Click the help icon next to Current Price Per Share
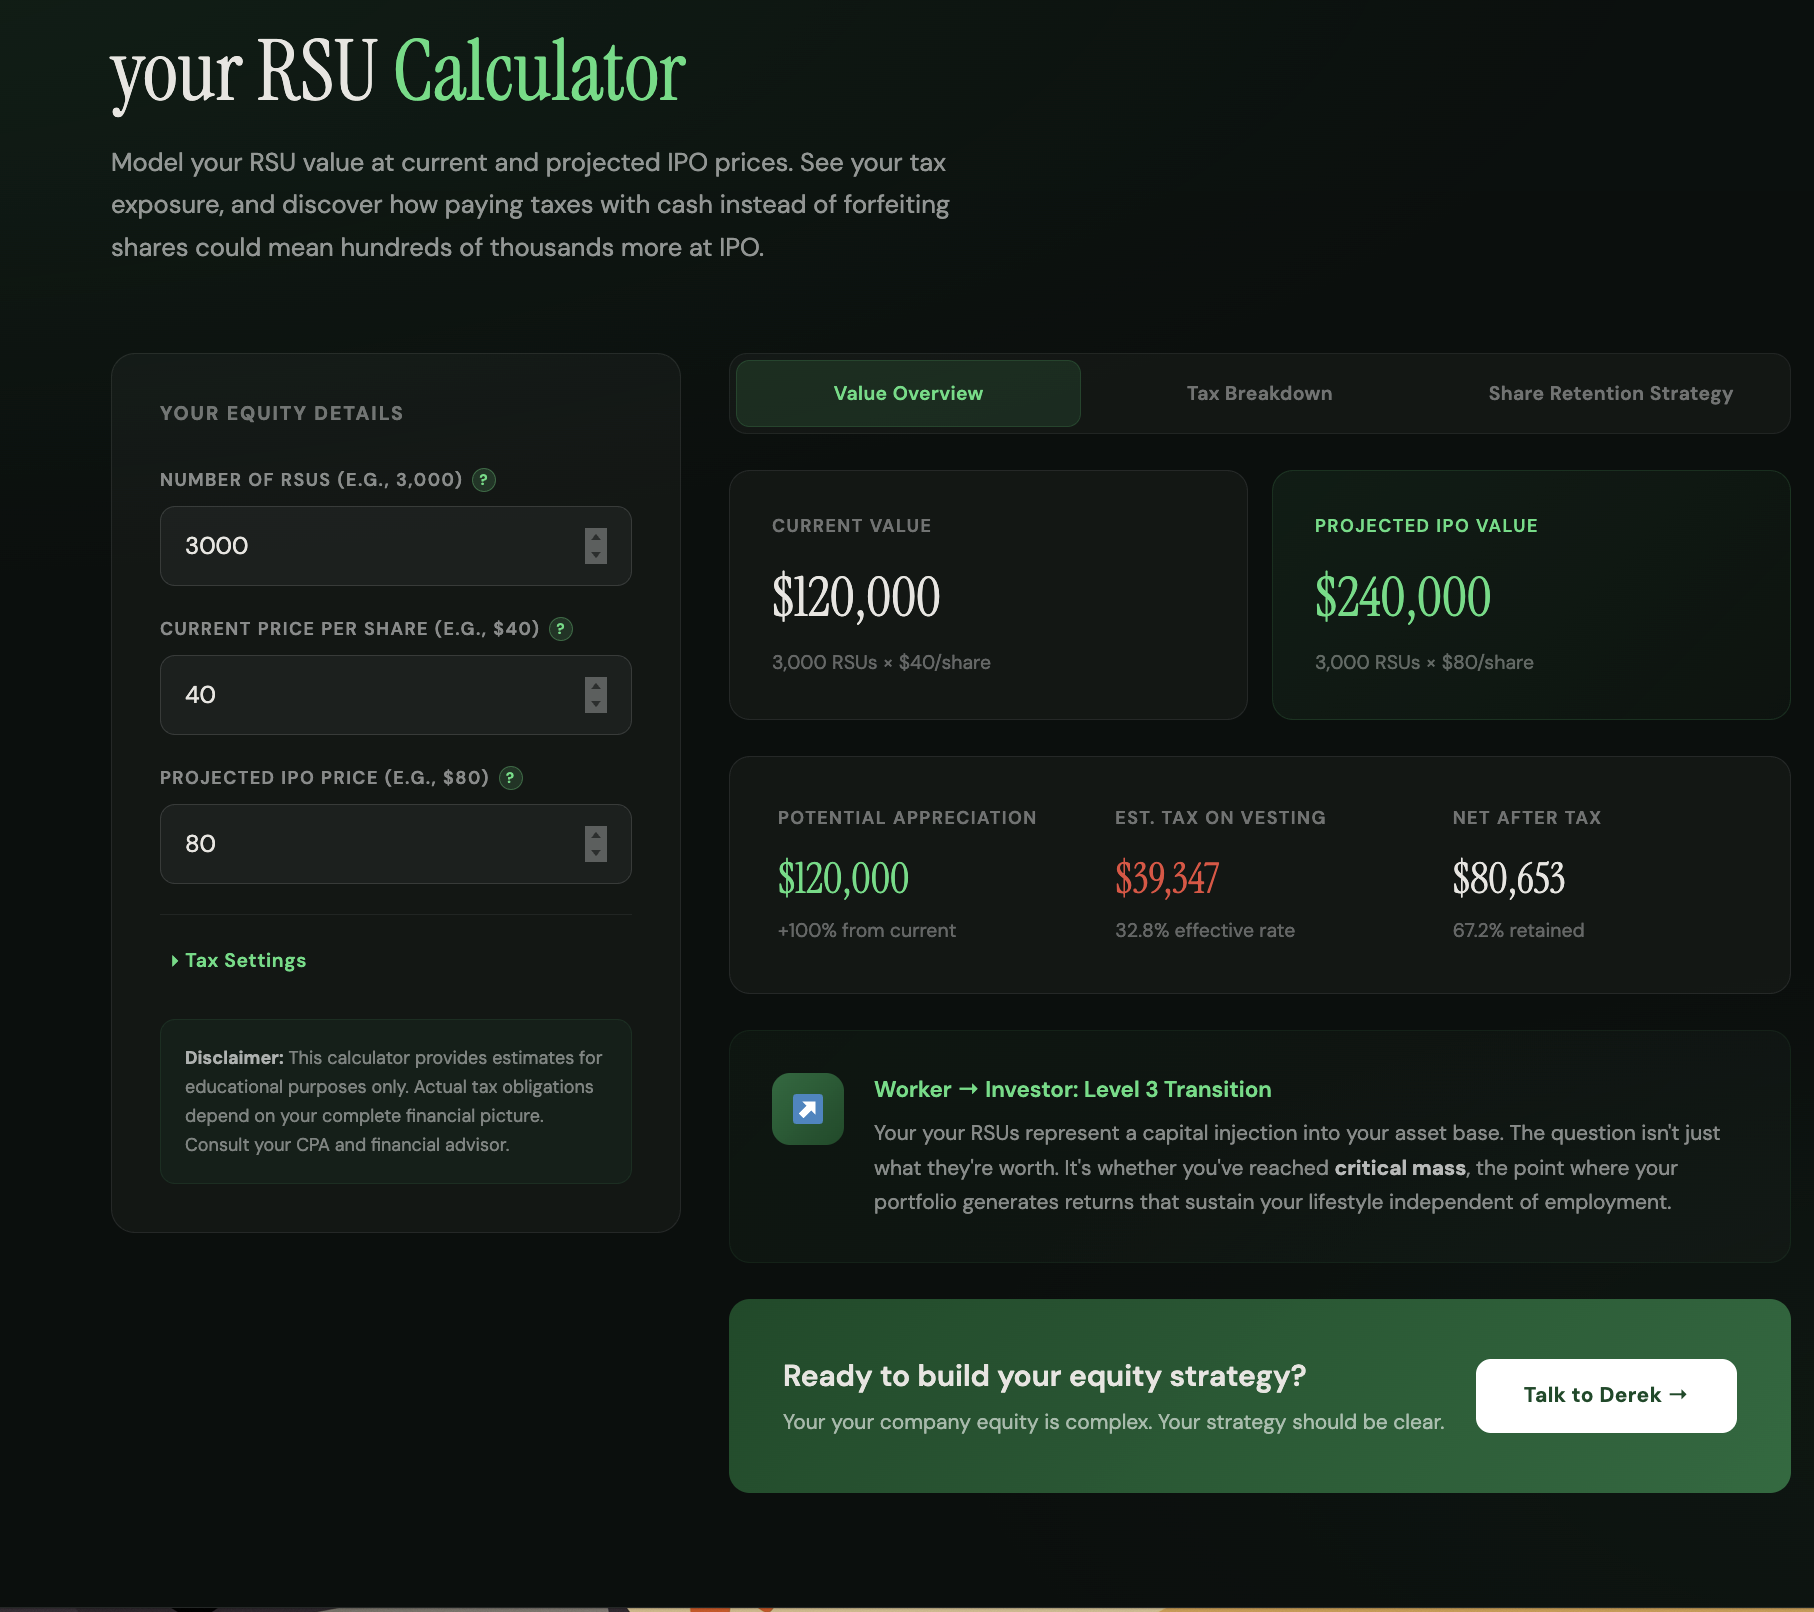1814x1612 pixels. click(561, 629)
